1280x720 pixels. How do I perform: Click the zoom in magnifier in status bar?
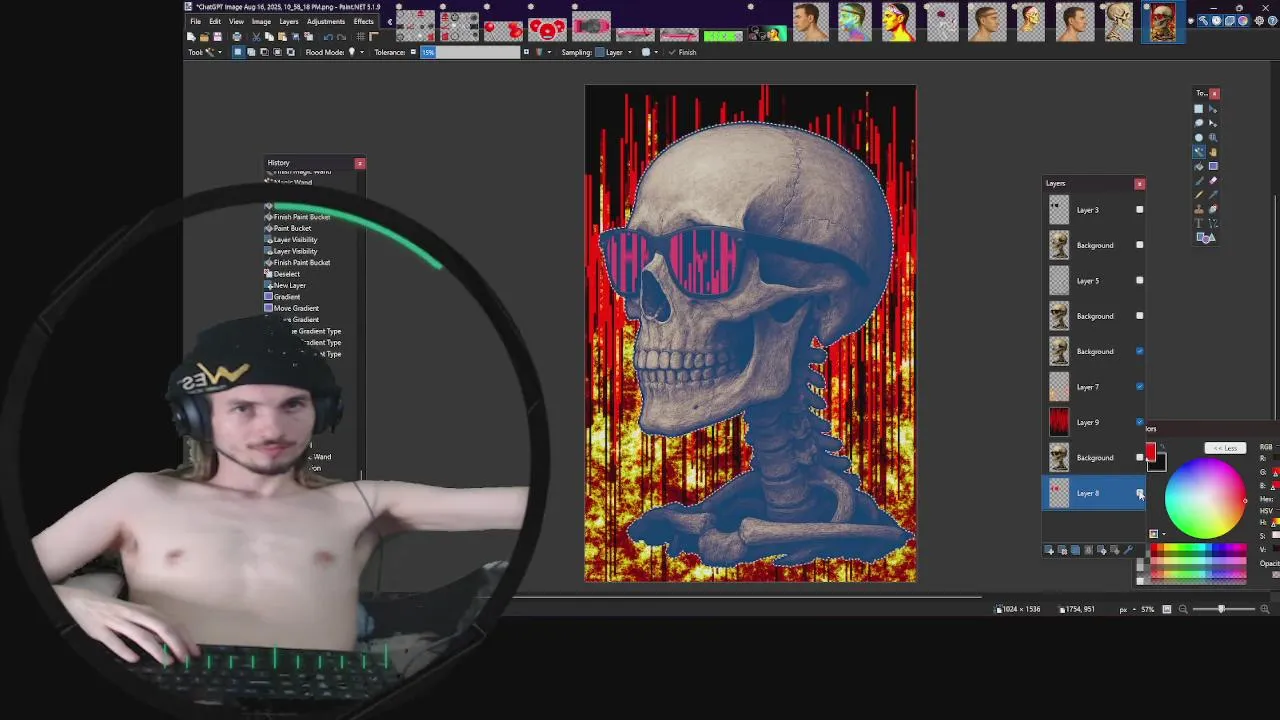(x=1265, y=609)
